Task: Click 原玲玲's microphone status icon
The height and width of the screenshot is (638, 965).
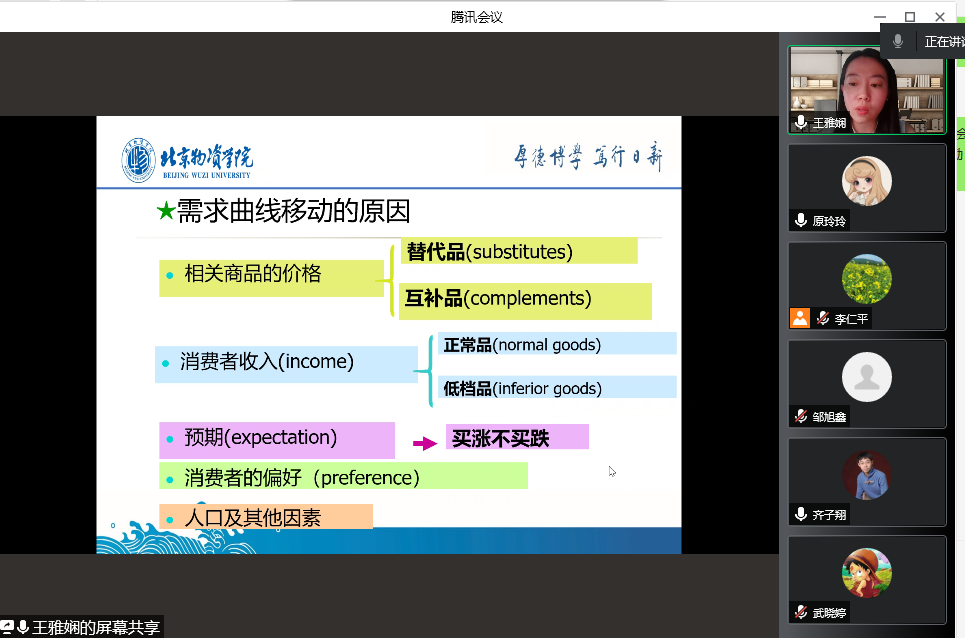Action: [x=801, y=220]
